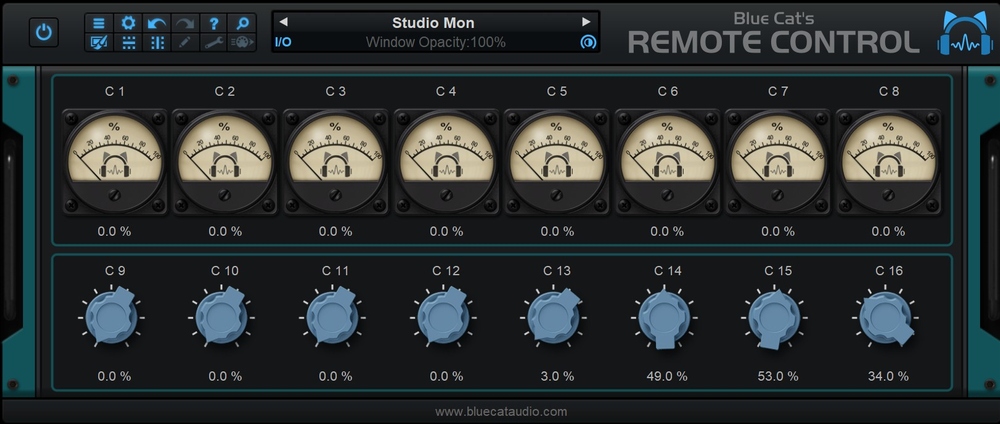Open the www.bluecataudio.com link
The image size is (1000, 424).
click(x=501, y=411)
